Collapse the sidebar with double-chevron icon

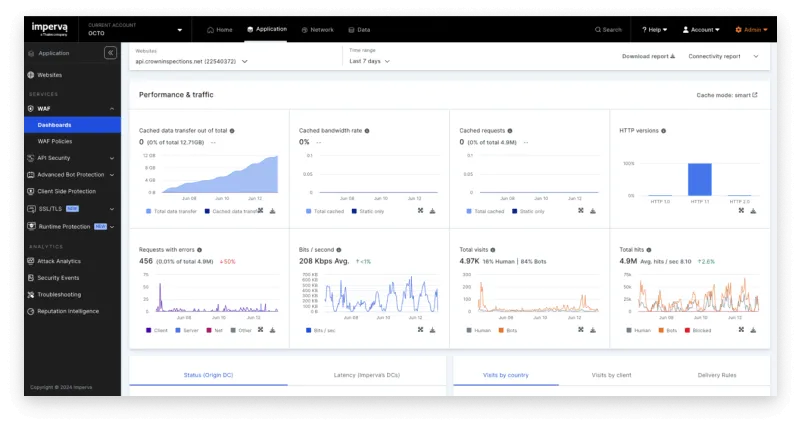[x=110, y=53]
